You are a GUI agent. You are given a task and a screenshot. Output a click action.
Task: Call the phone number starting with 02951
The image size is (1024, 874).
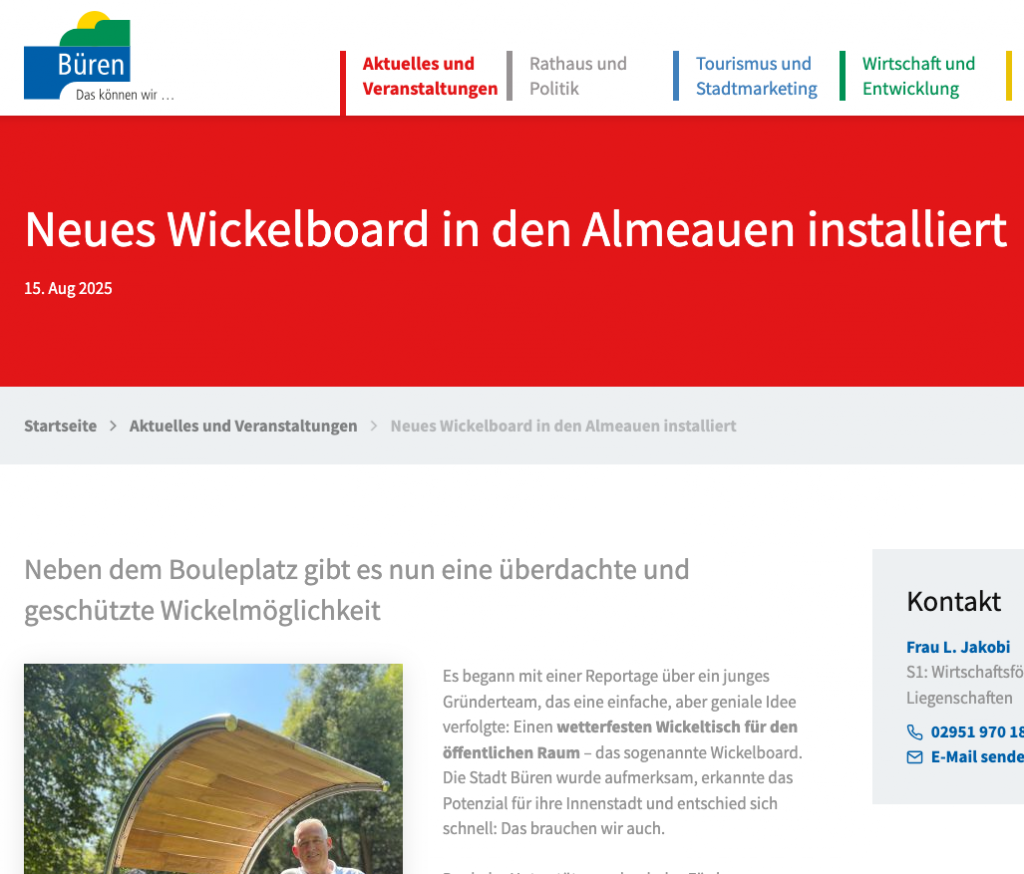[x=976, y=732]
